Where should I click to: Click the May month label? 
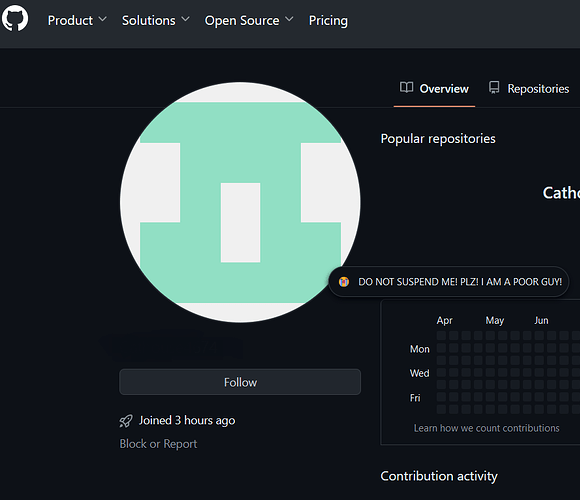point(495,320)
